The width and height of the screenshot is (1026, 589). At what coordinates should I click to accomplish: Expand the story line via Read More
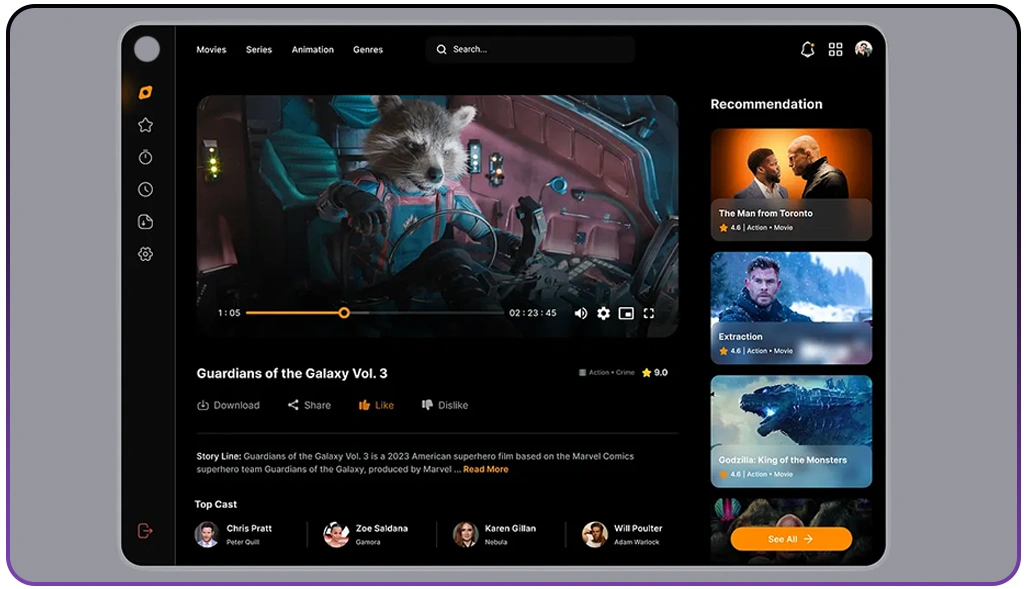click(x=486, y=469)
